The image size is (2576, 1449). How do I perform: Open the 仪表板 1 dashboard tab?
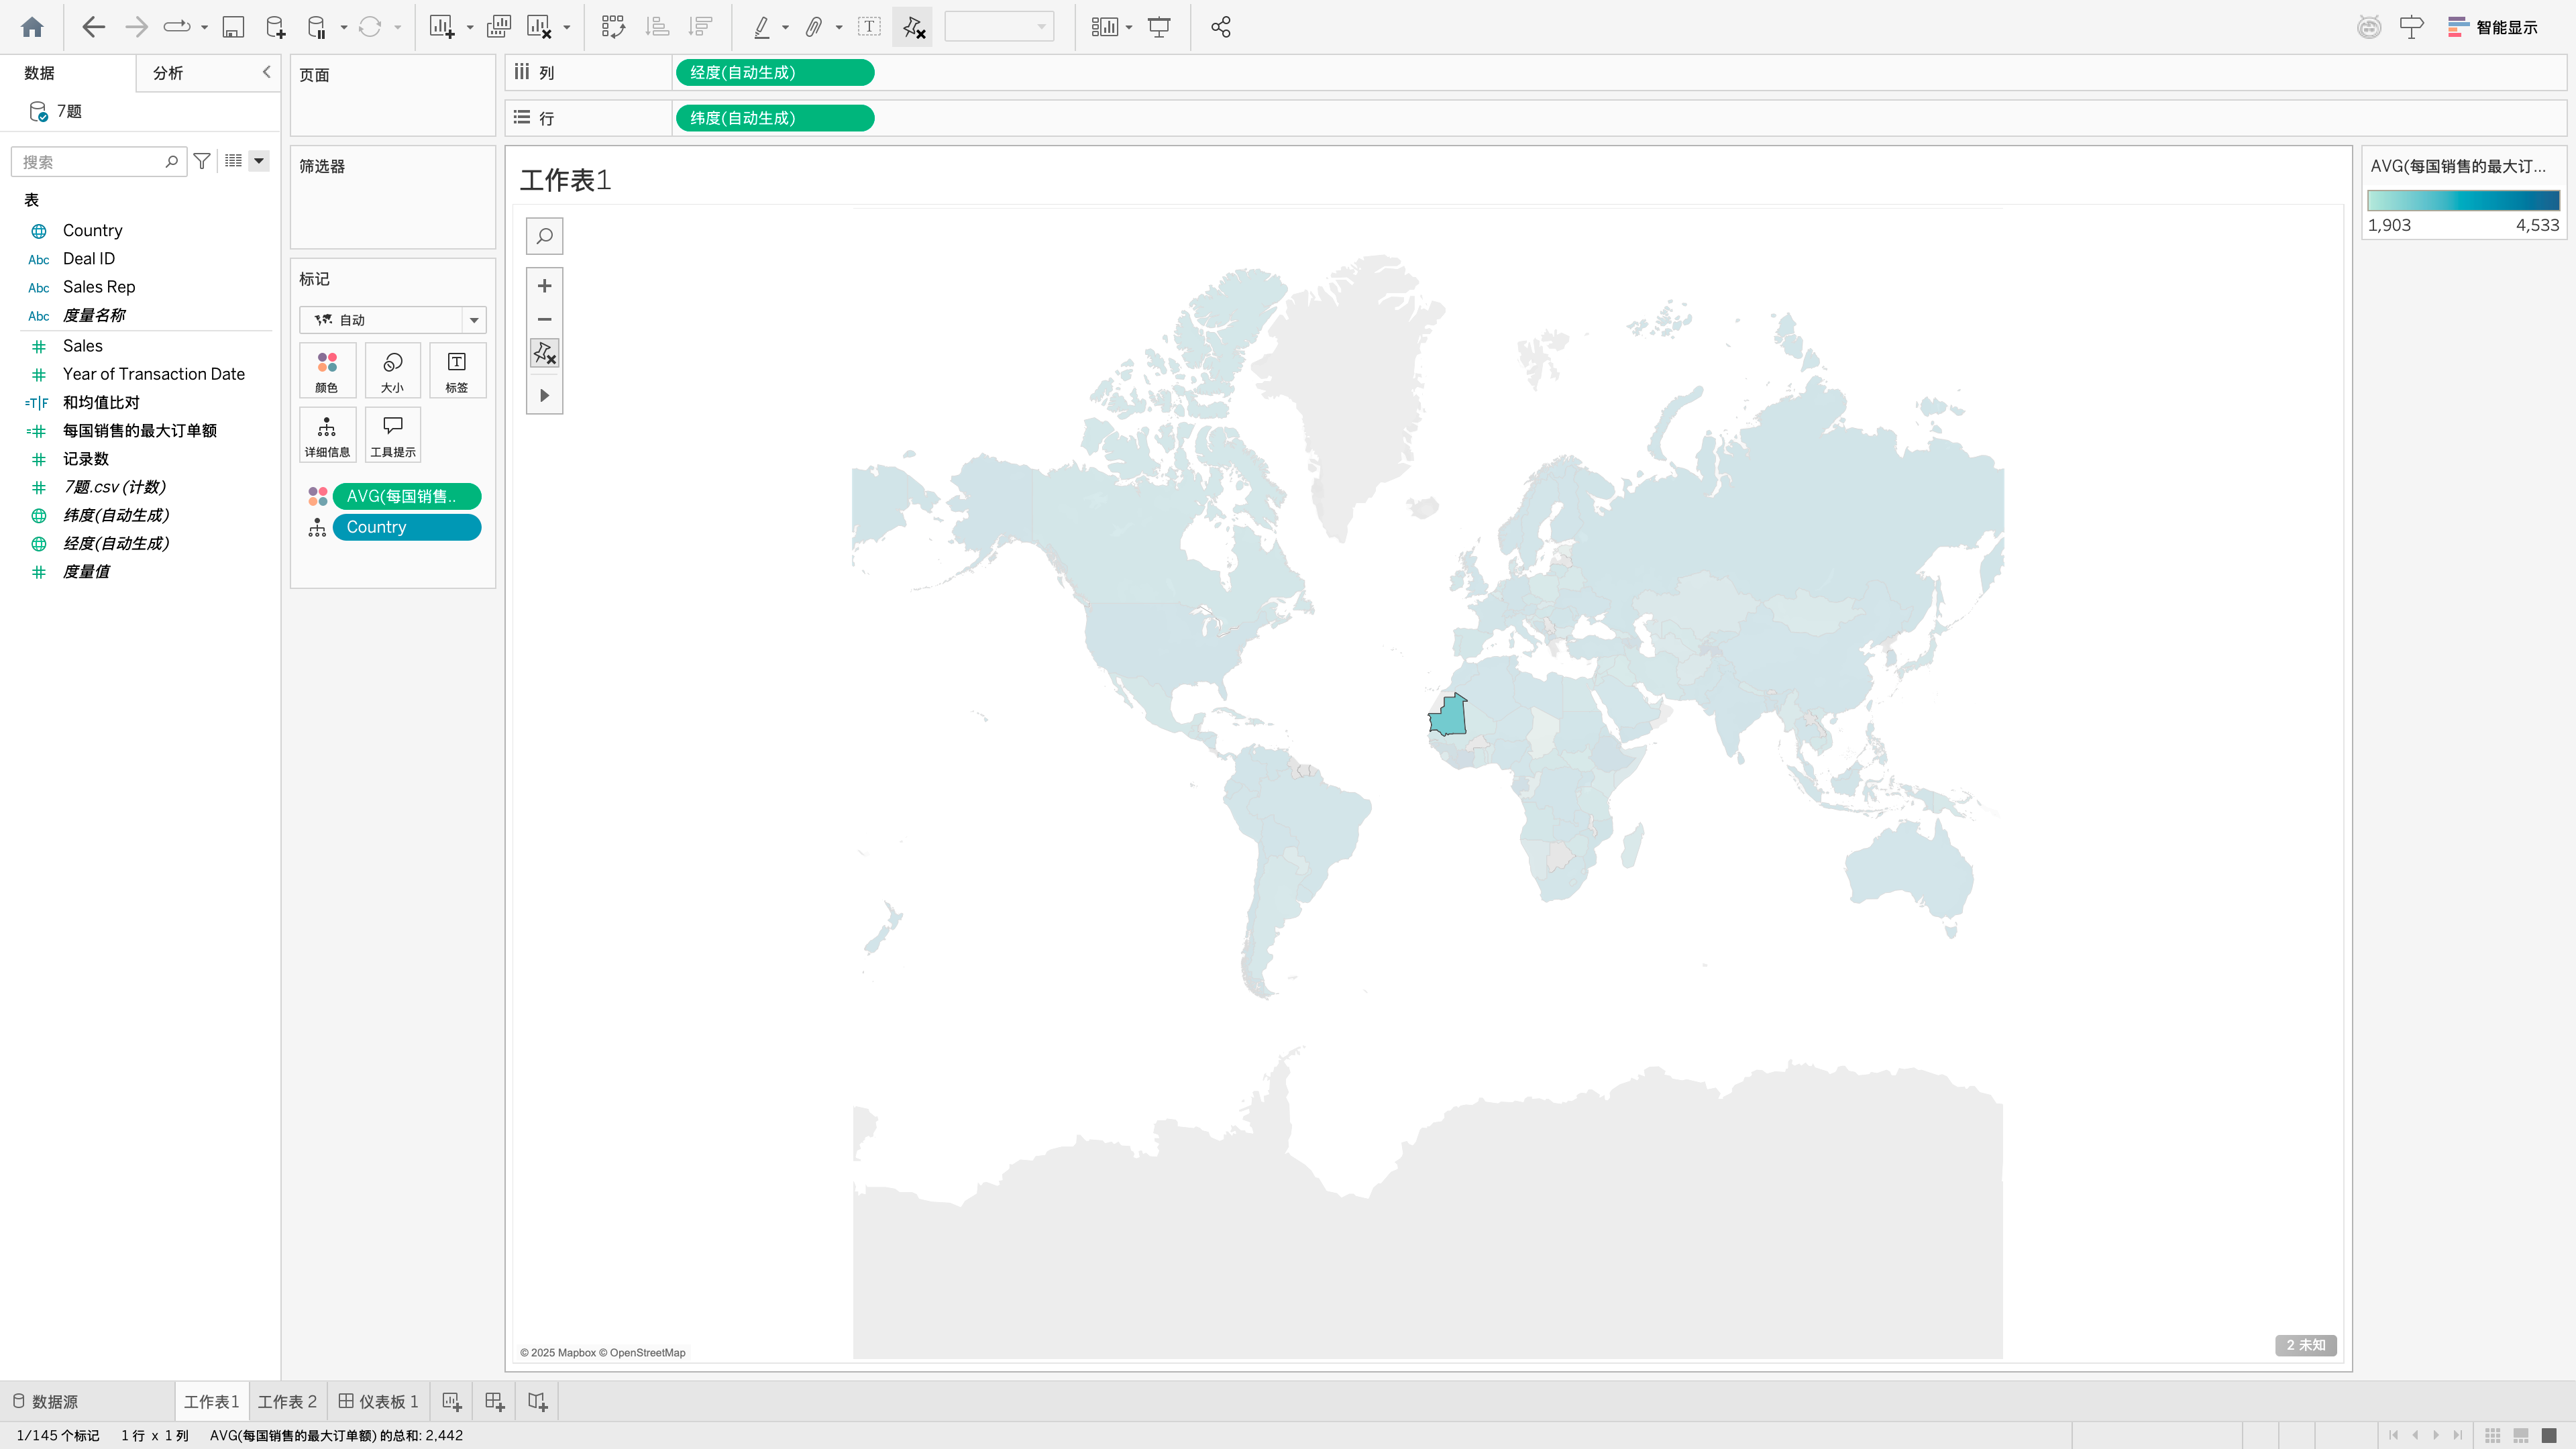point(378,1402)
